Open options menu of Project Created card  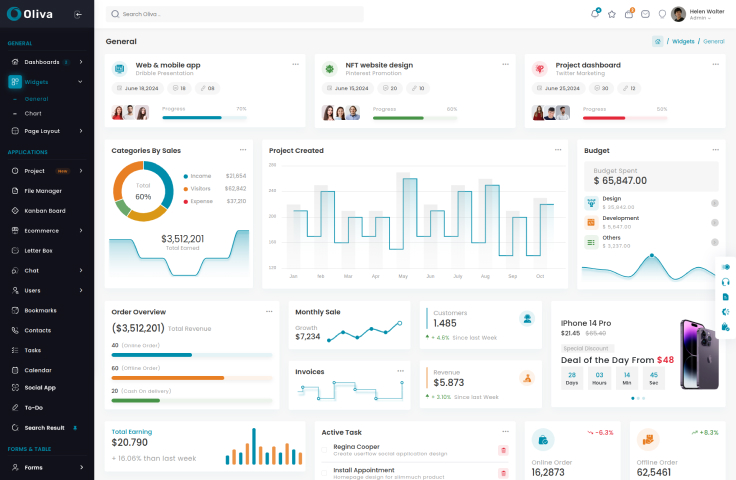558,150
